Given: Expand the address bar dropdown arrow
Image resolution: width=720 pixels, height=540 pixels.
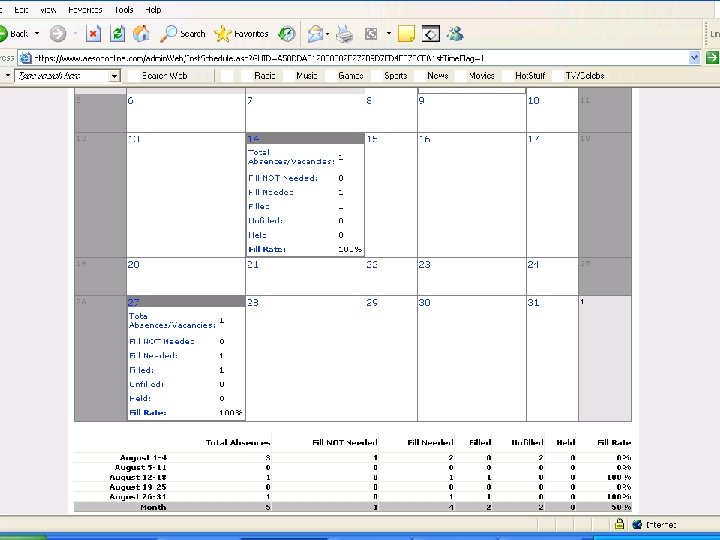Looking at the screenshot, I should pos(694,58).
